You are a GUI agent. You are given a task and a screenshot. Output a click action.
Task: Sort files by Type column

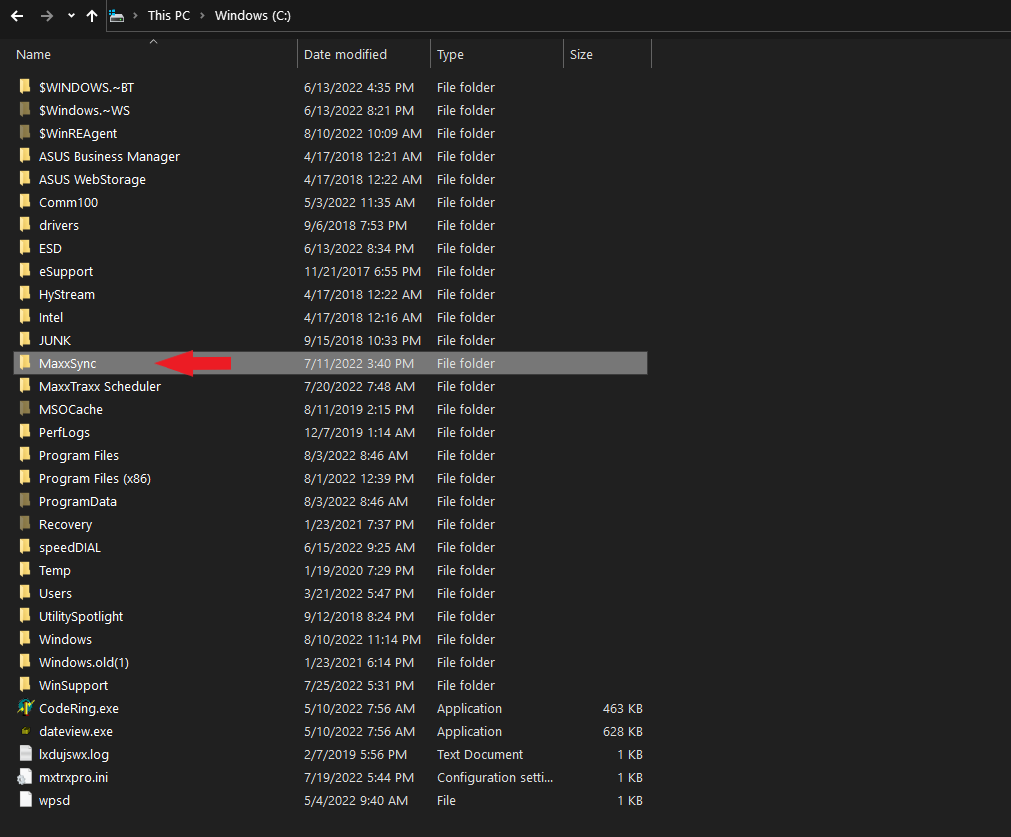(x=450, y=55)
